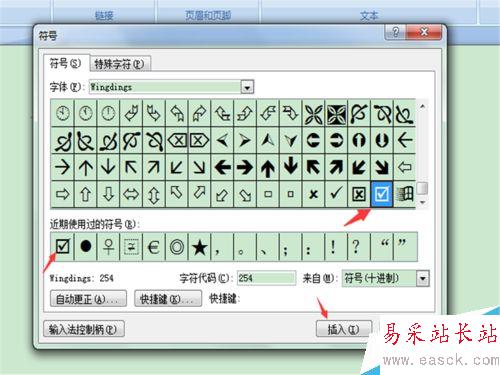Choose the bold up arrow symbol
The width and height of the screenshot is (500, 375).
268,167
